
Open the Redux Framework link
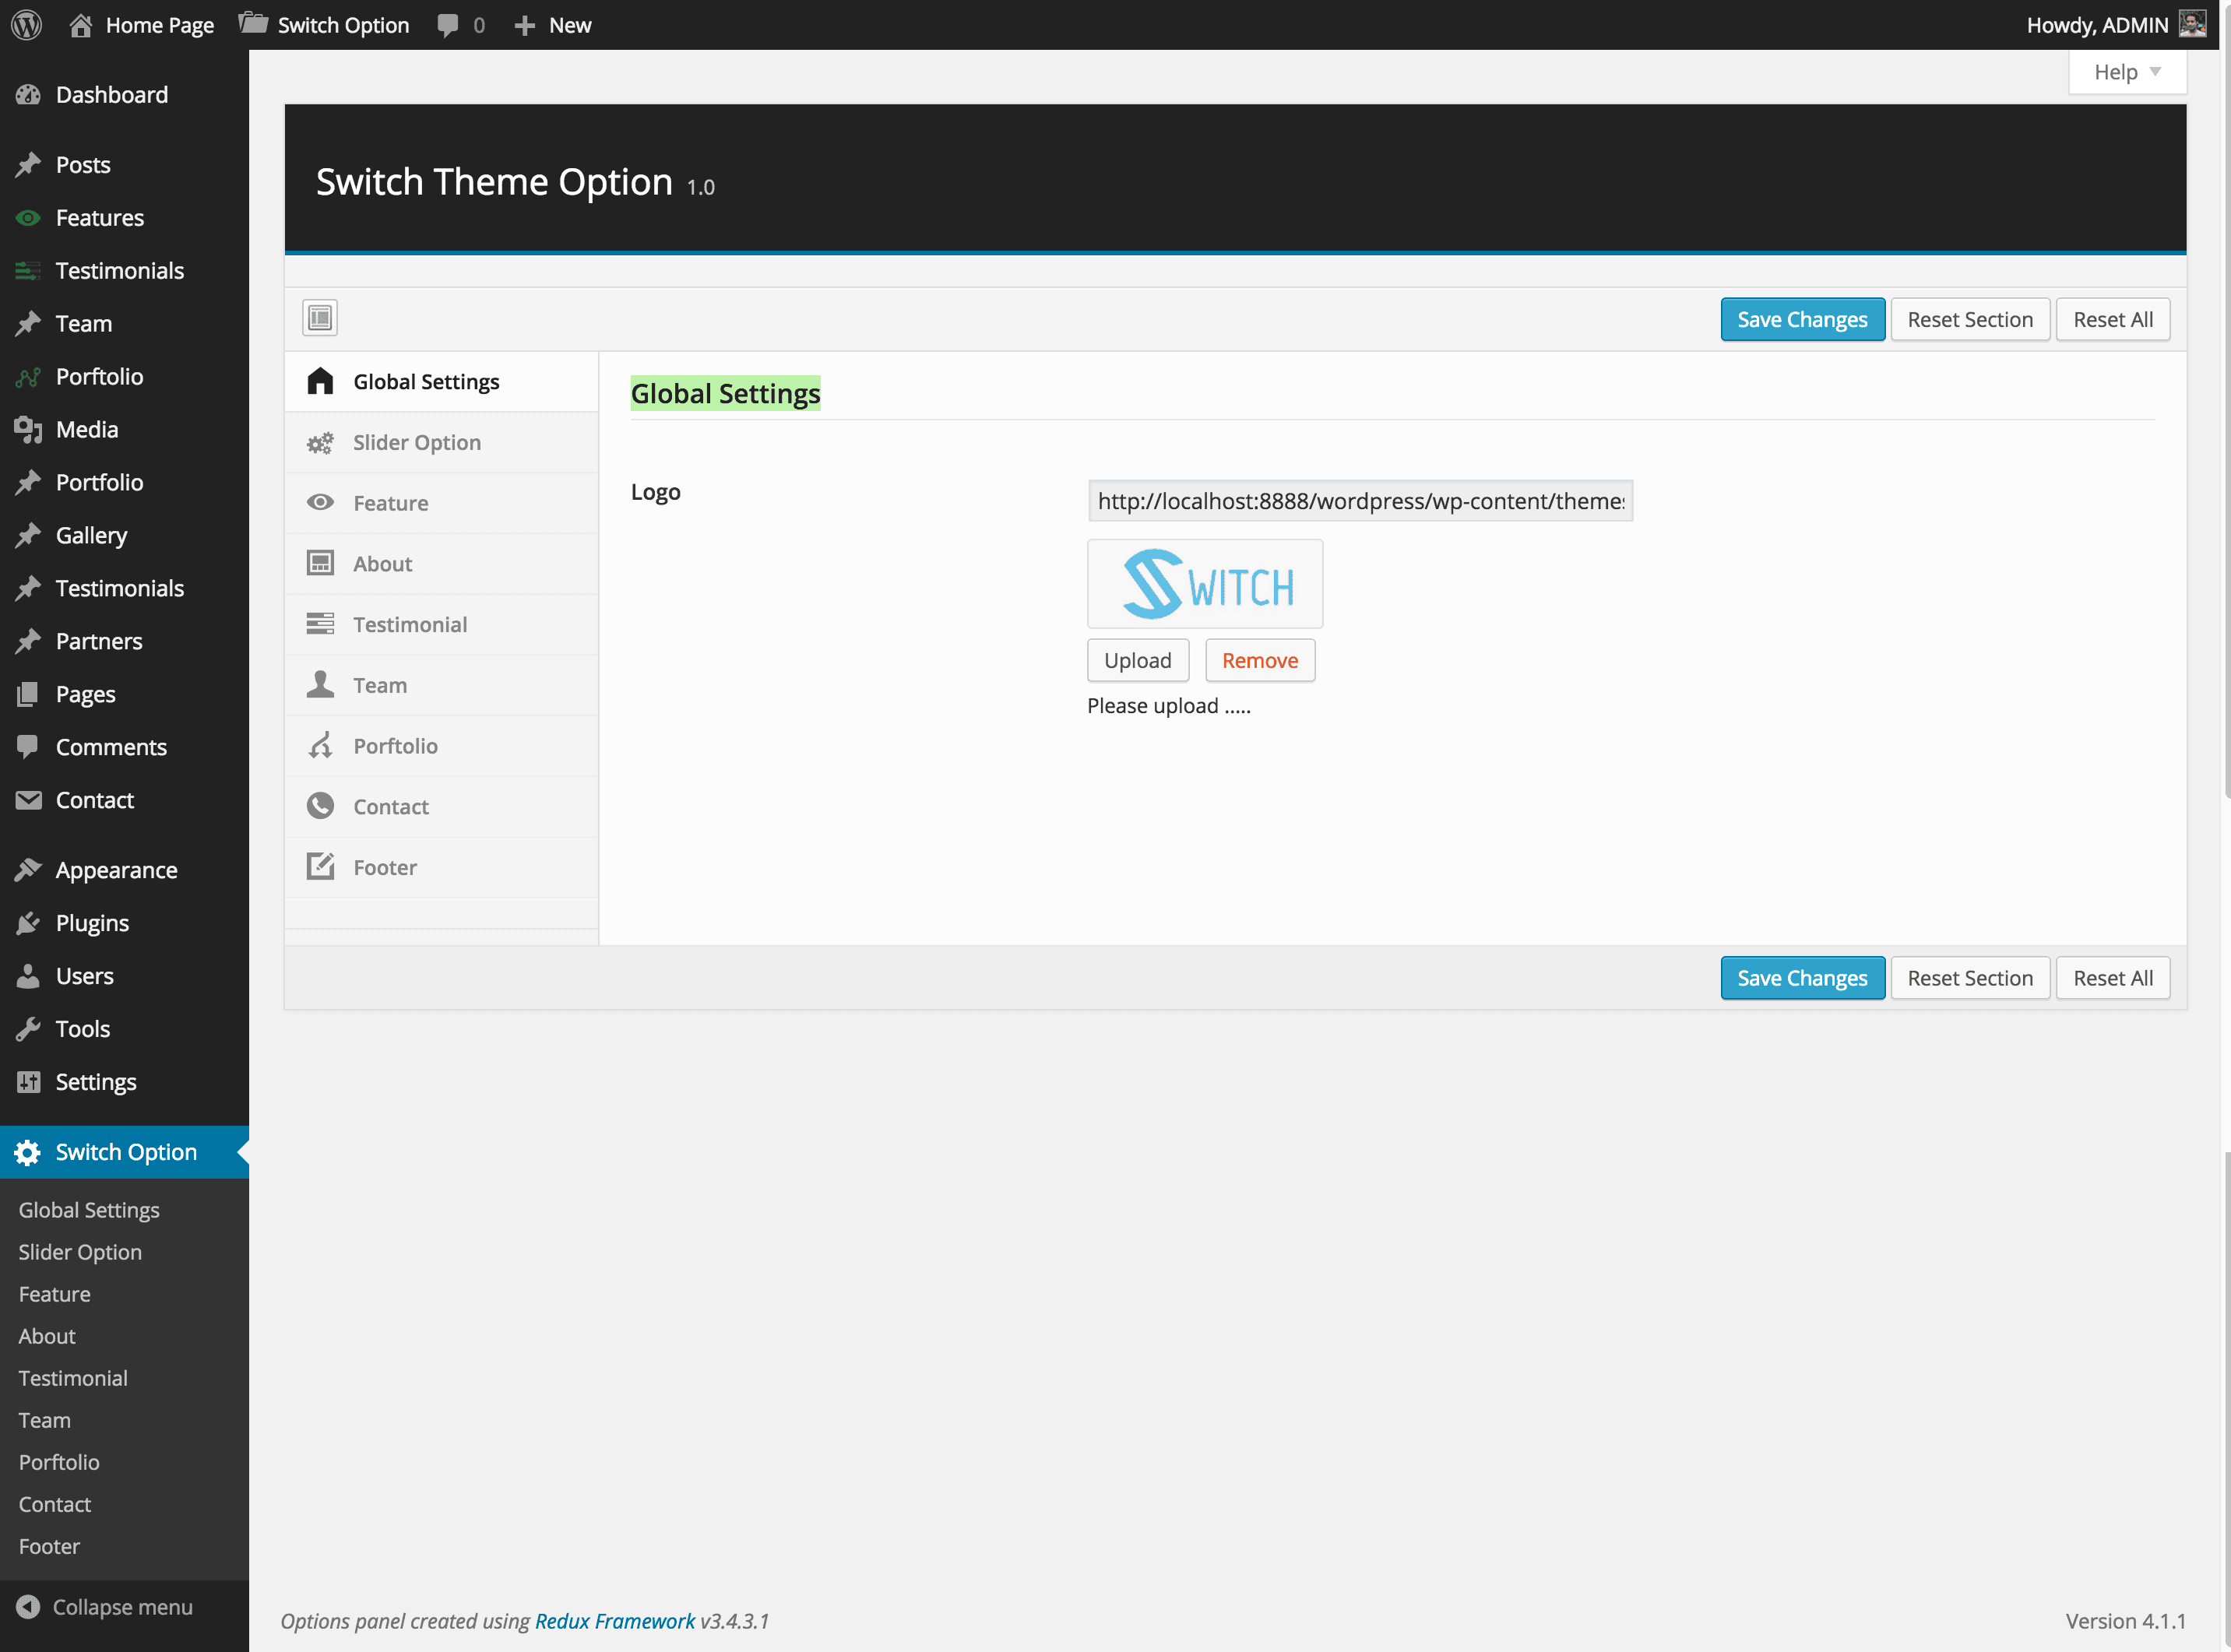pos(614,1621)
